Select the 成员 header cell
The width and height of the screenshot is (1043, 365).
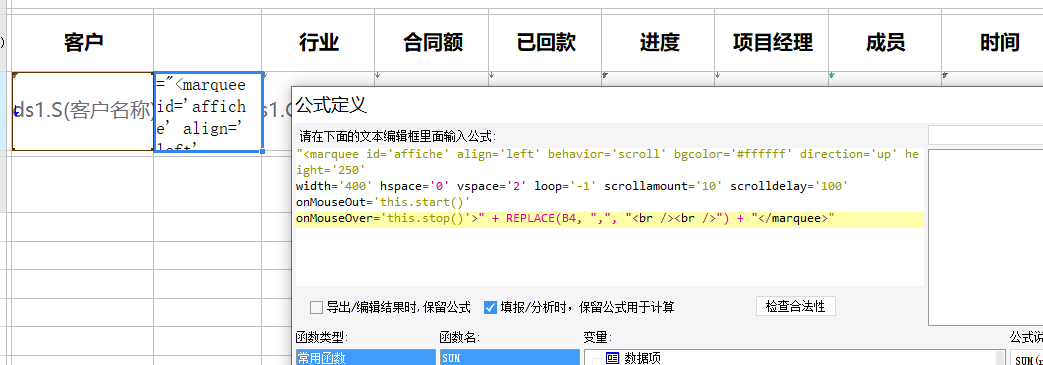[885, 43]
